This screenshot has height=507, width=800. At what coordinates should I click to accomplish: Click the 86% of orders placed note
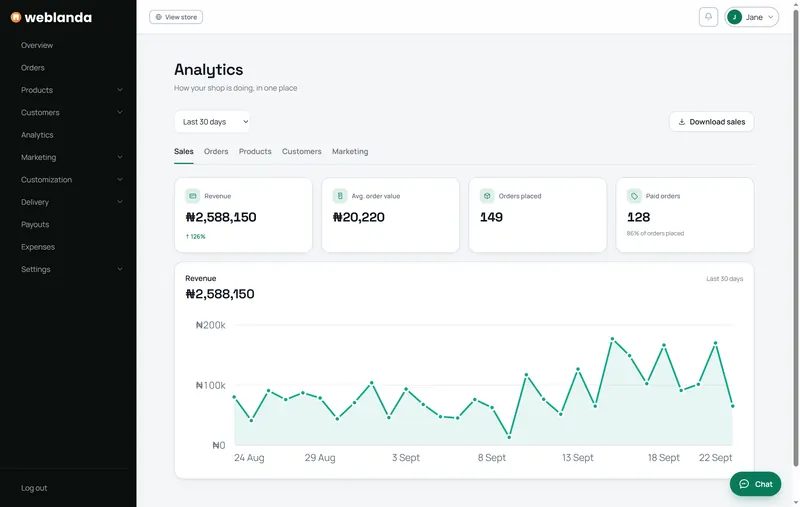(655, 234)
